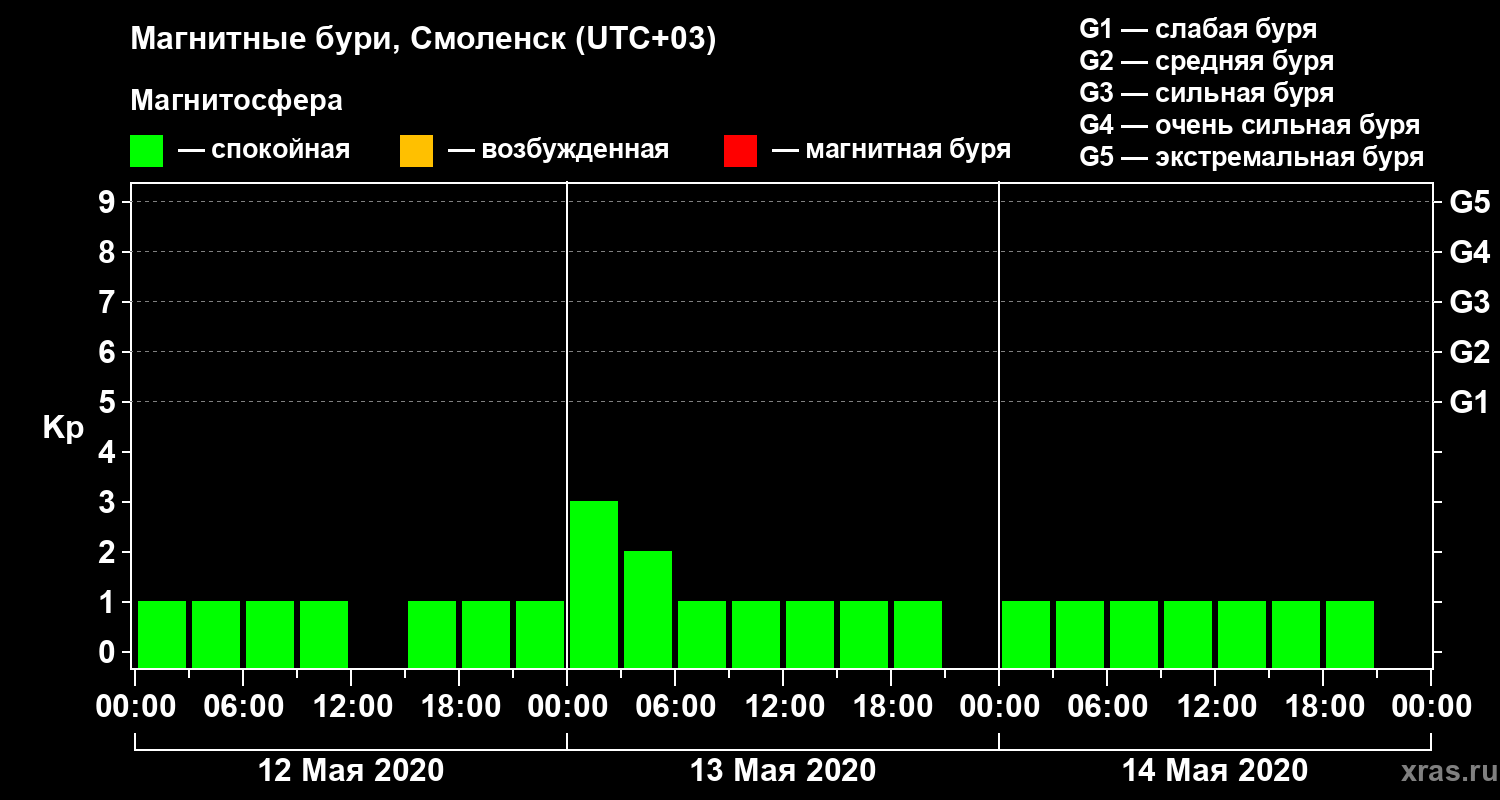1500x800 pixels.
Task: Click the red 'магнитная буря' legend swatch
Action: [x=740, y=151]
